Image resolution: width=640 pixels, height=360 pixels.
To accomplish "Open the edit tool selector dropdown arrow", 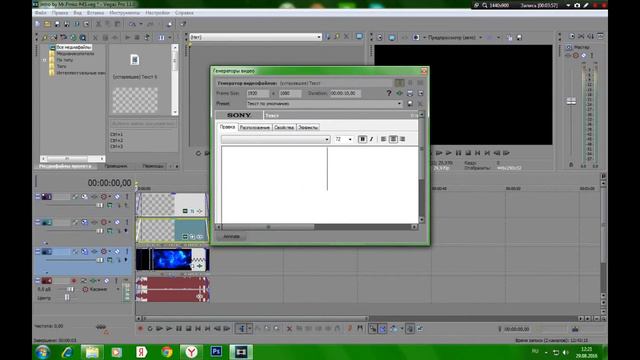I will (x=249, y=329).
